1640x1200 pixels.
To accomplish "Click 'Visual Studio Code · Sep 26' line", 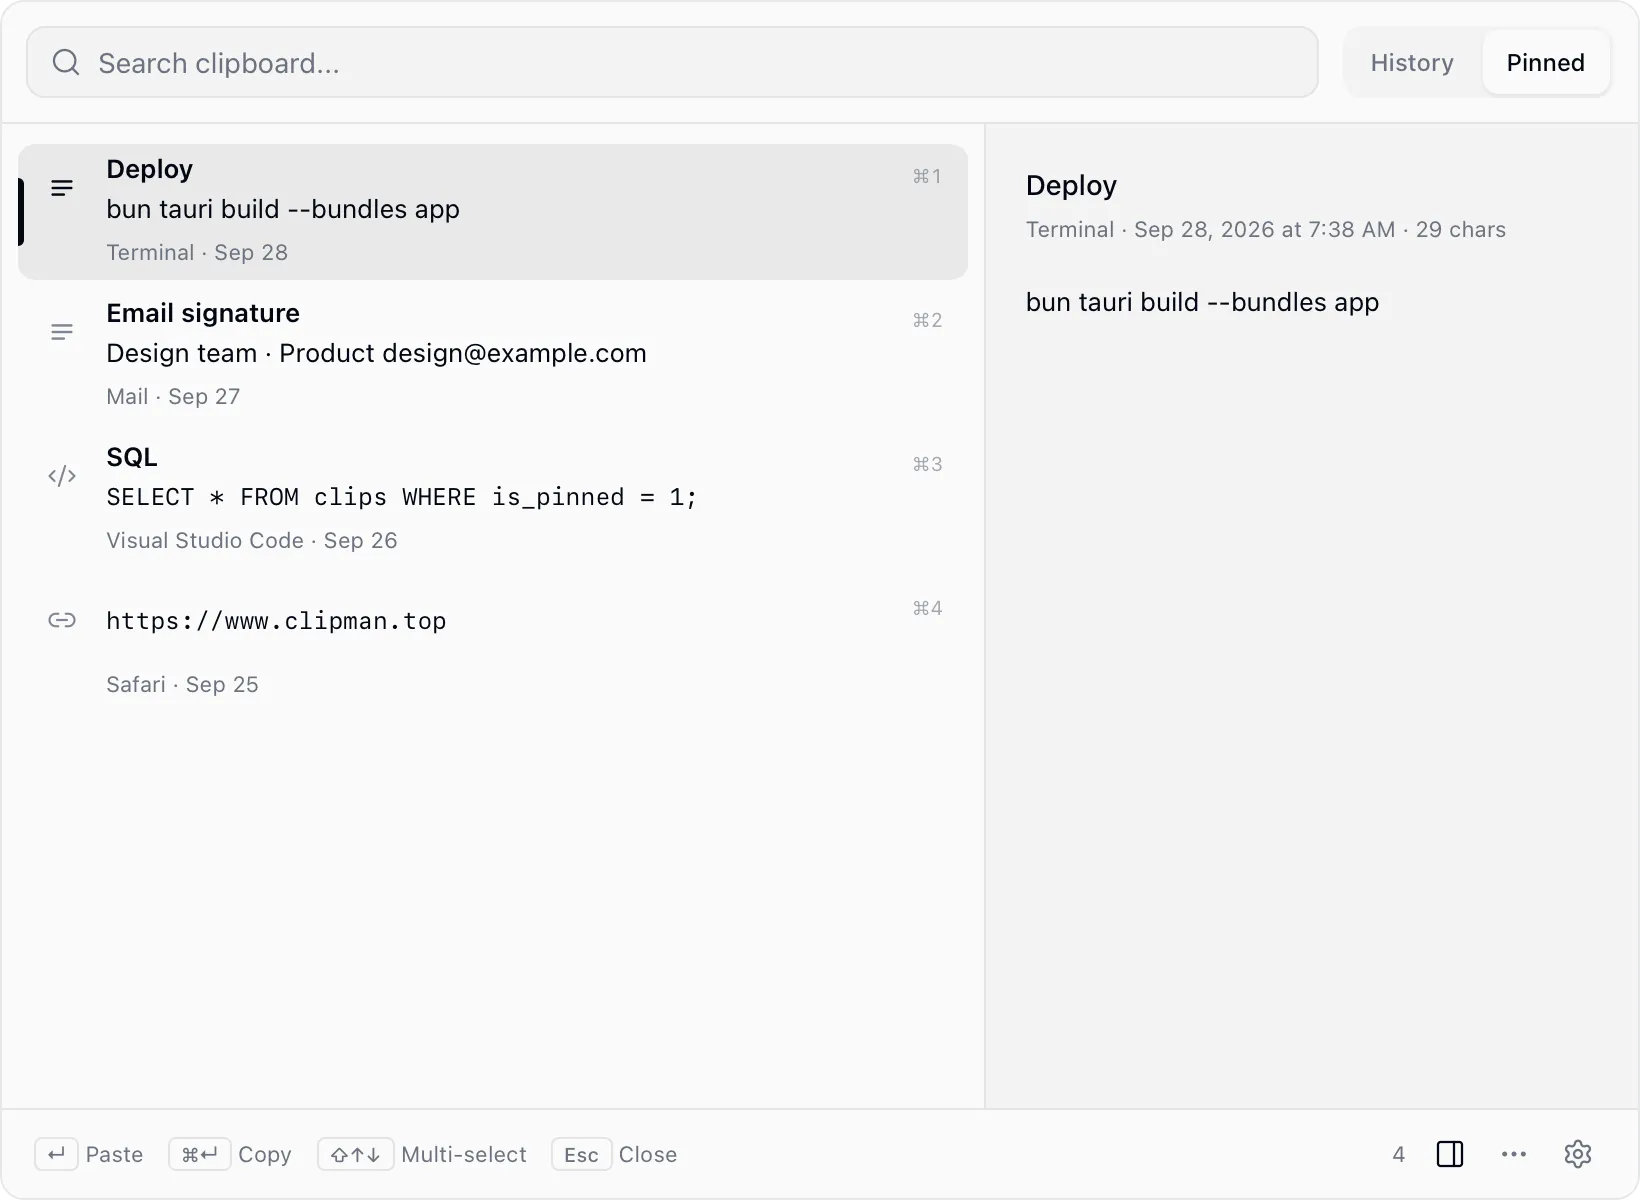I will click(x=252, y=540).
